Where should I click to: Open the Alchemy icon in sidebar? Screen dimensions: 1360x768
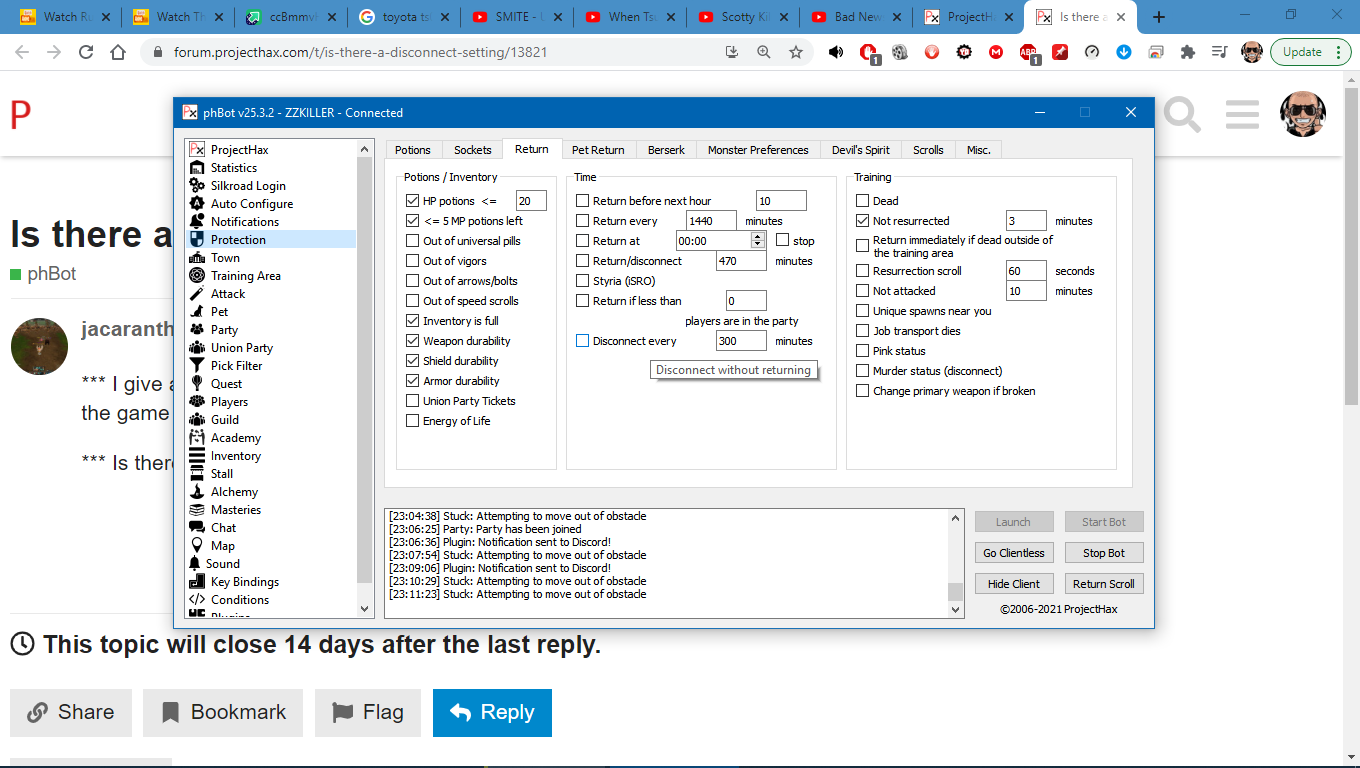pos(197,492)
